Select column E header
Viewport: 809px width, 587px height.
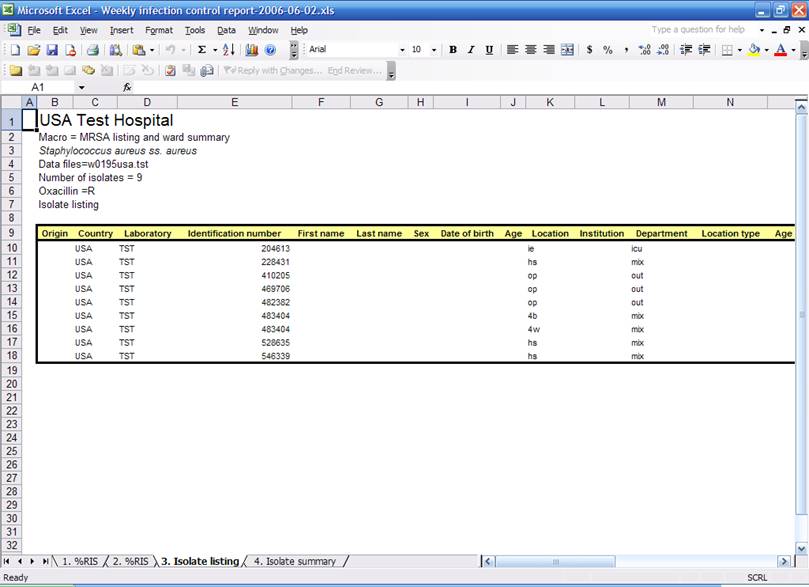(x=234, y=102)
